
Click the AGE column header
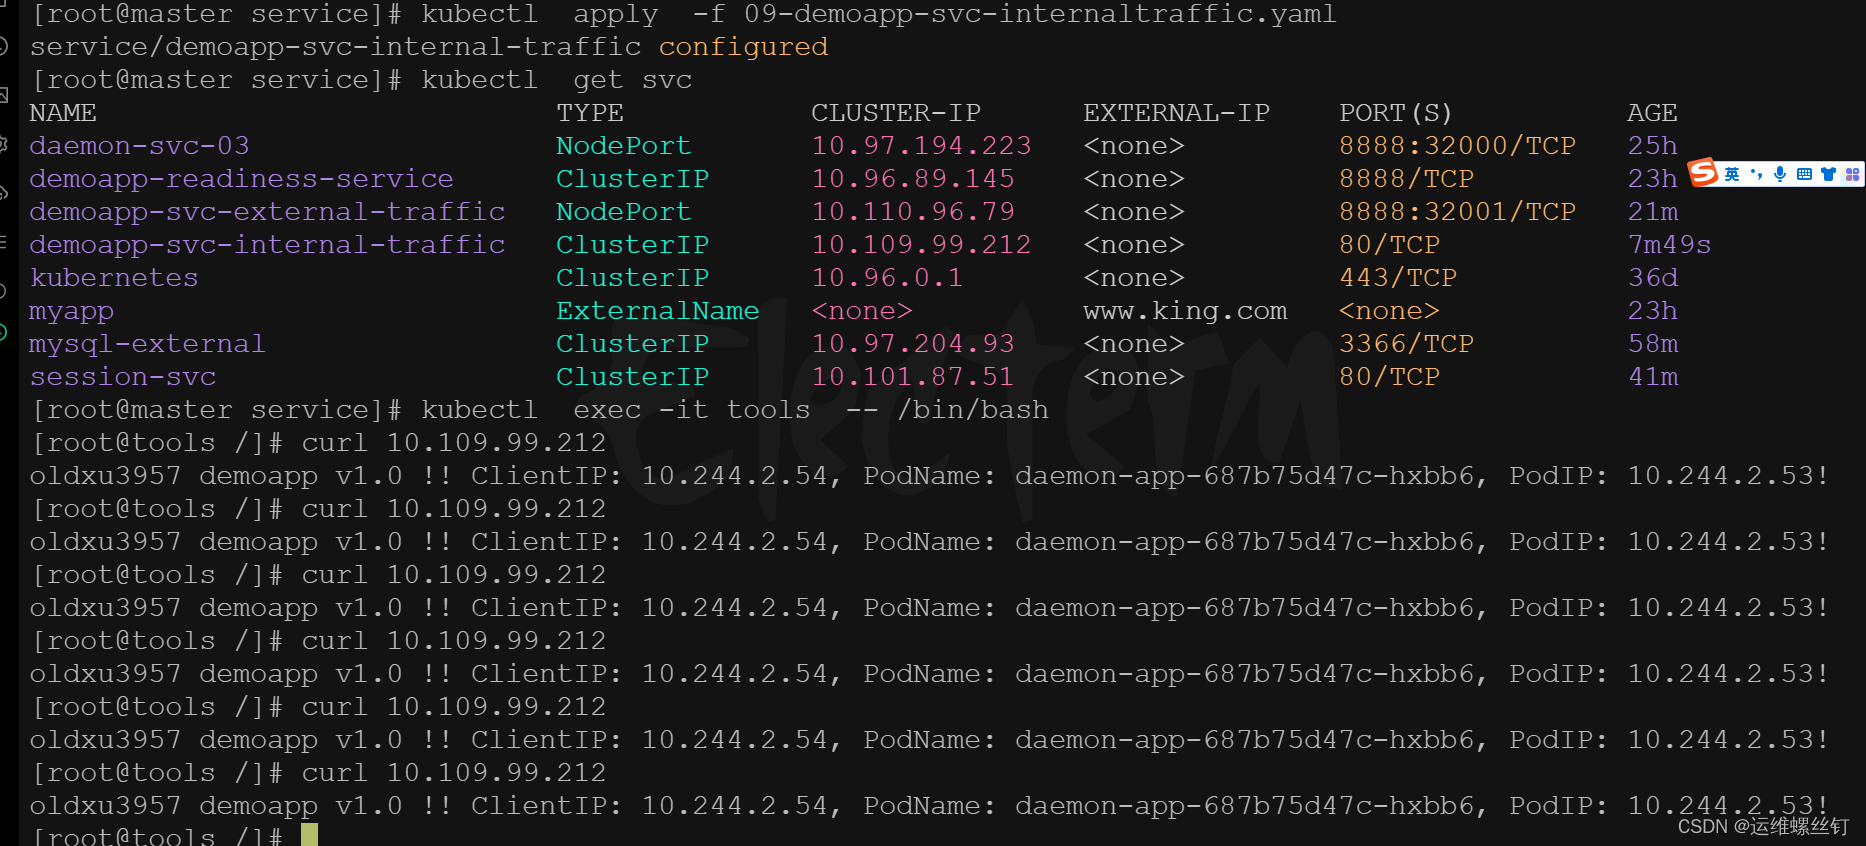click(1653, 113)
